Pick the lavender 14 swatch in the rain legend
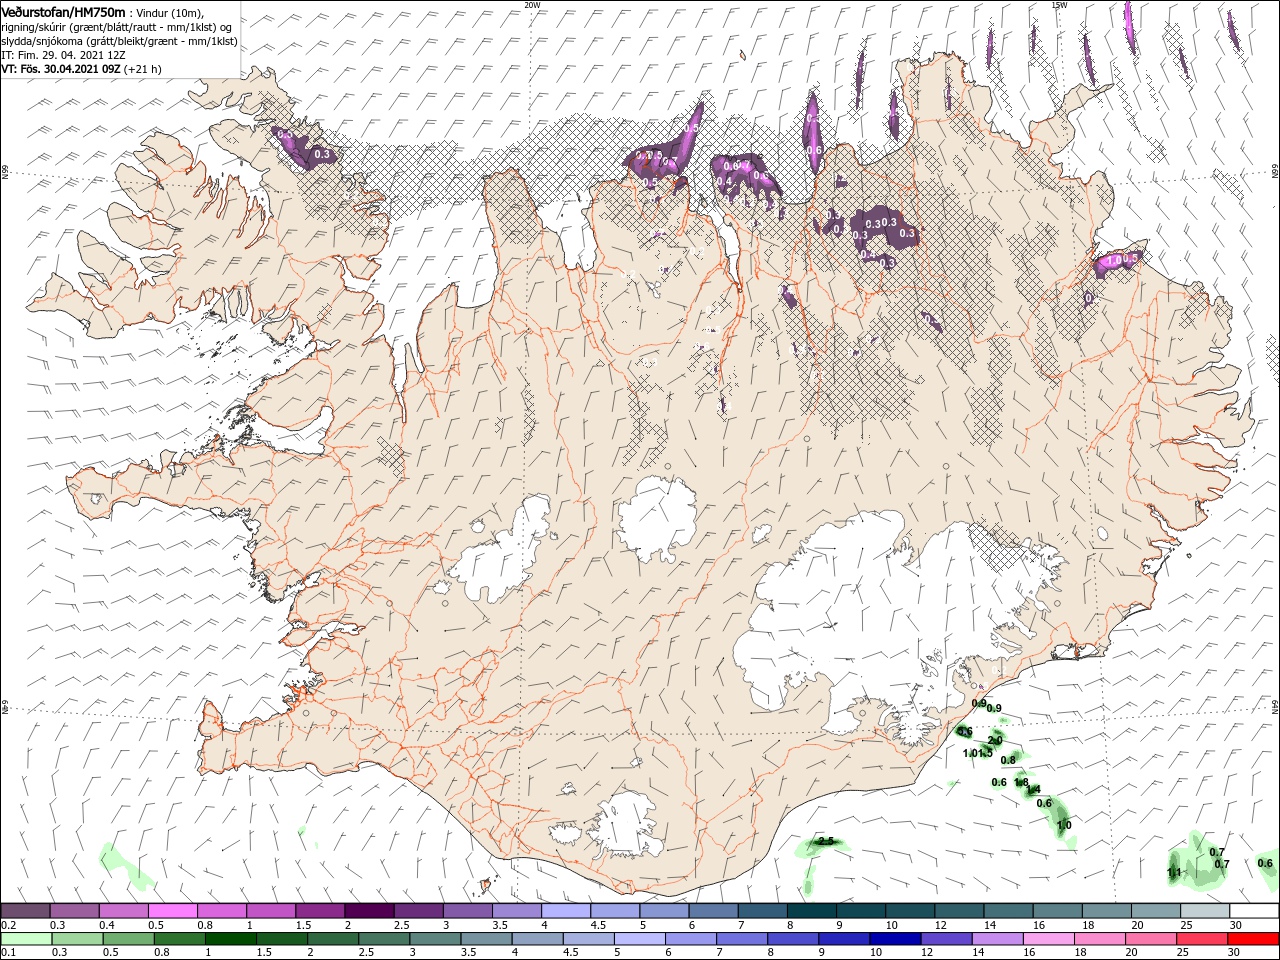1280x960 pixels. [x=998, y=939]
